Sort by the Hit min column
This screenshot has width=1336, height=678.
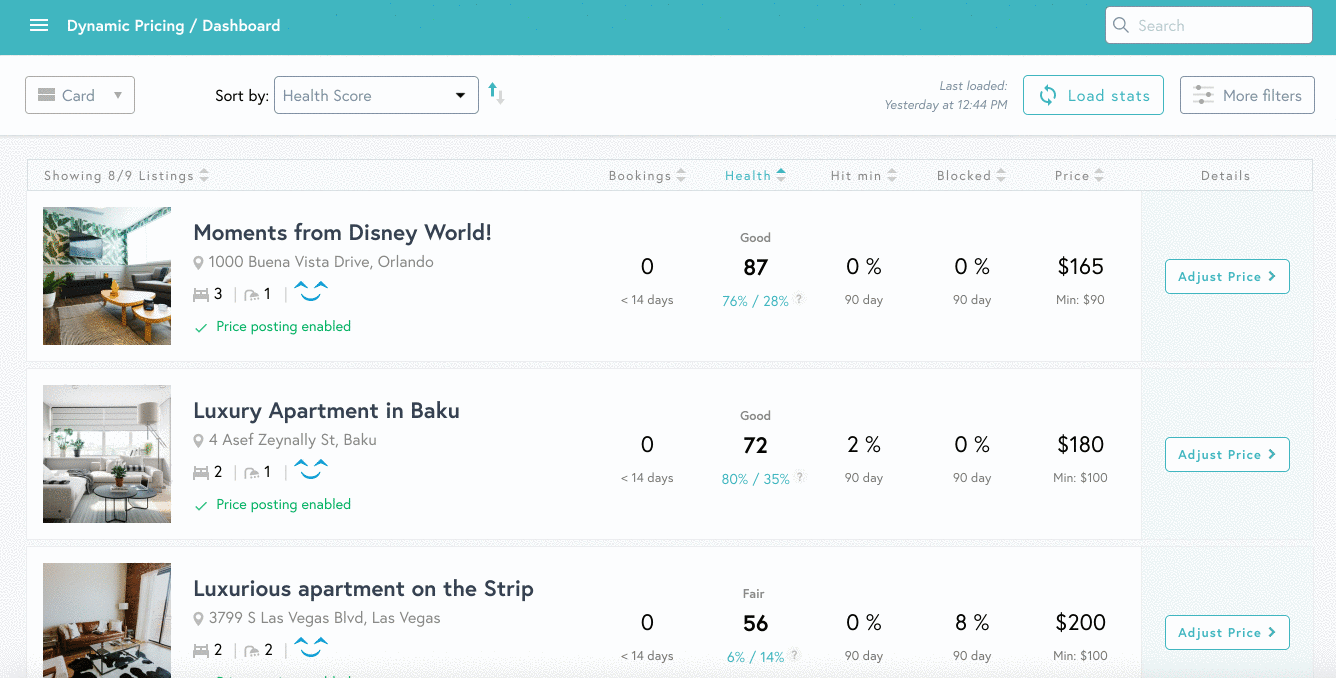[863, 175]
